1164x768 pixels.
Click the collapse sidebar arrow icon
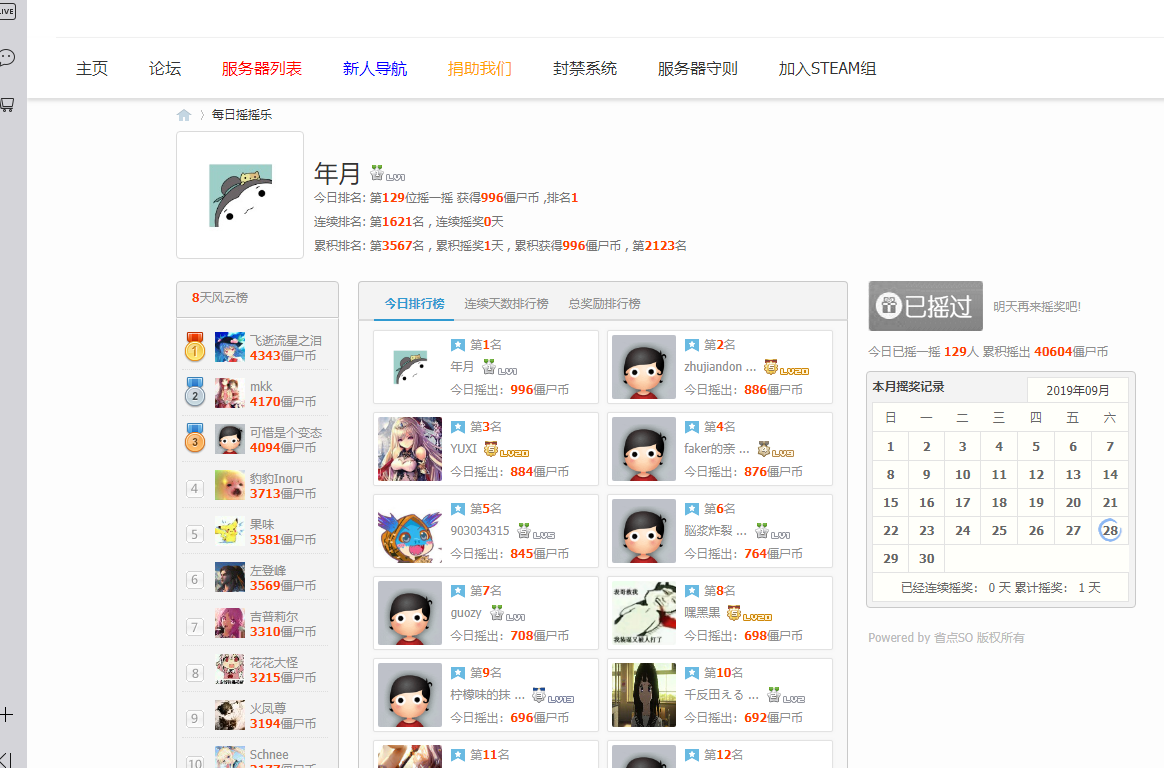(x=6, y=759)
